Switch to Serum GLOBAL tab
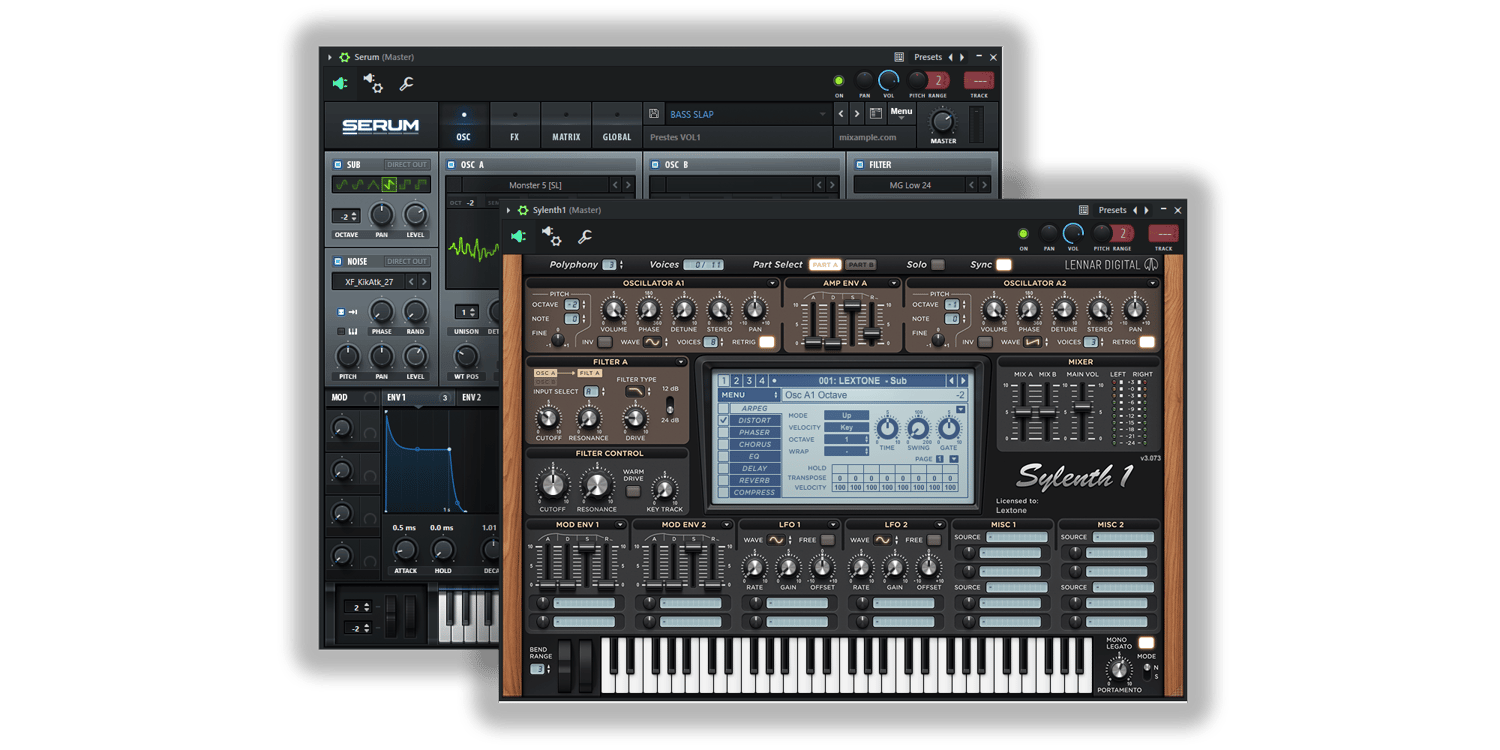This screenshot has width=1500, height=750. [617, 126]
